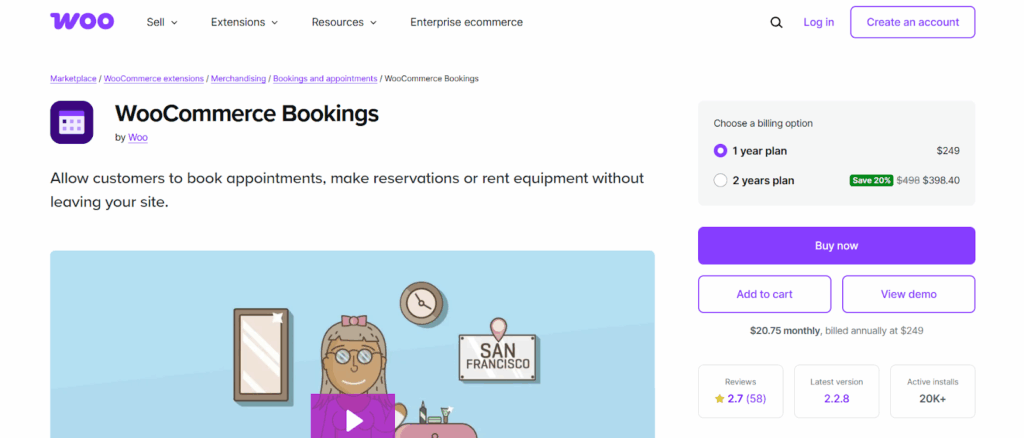1024x438 pixels.
Task: Click the $398.40 discounted price
Action: (x=941, y=180)
